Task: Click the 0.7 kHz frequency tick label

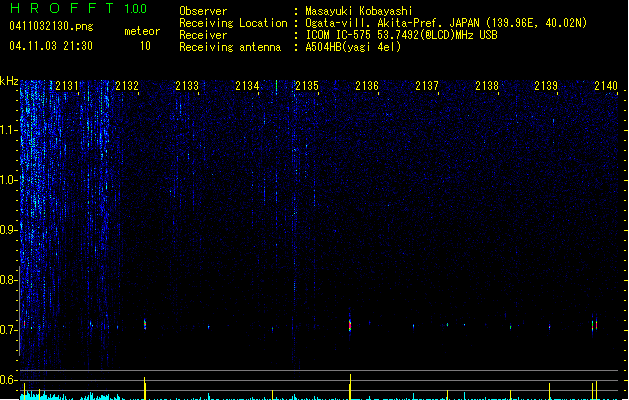Action: [8, 330]
